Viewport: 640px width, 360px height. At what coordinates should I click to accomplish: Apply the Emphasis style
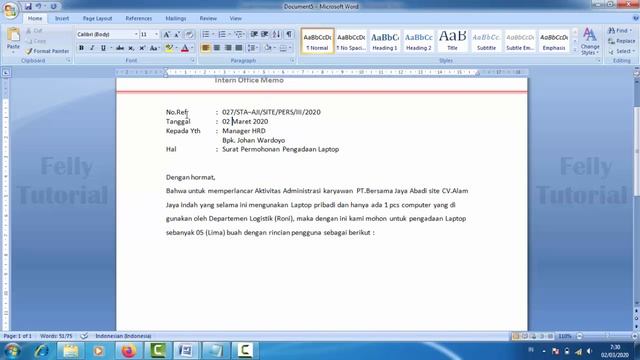[x=554, y=41]
